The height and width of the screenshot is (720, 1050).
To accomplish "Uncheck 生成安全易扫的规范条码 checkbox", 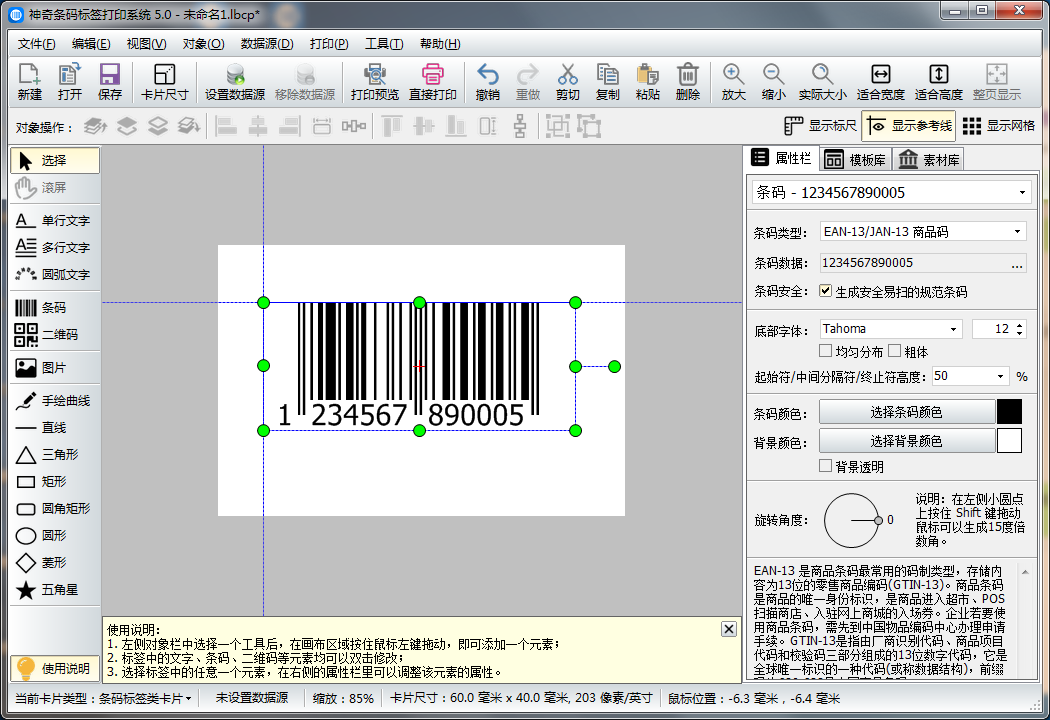I will tap(825, 292).
